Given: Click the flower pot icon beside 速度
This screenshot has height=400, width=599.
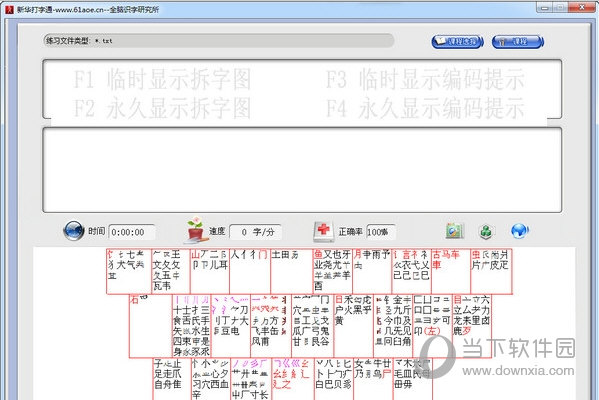Looking at the screenshot, I should [x=196, y=230].
